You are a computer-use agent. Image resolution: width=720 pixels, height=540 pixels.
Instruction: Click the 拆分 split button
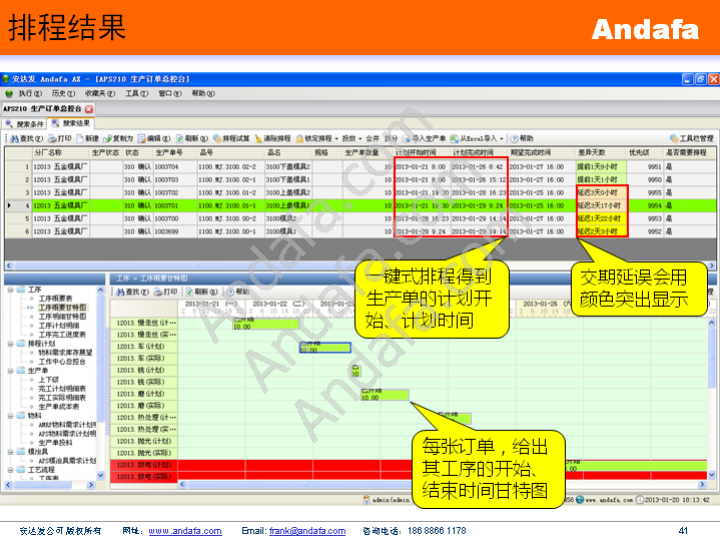tap(391, 139)
